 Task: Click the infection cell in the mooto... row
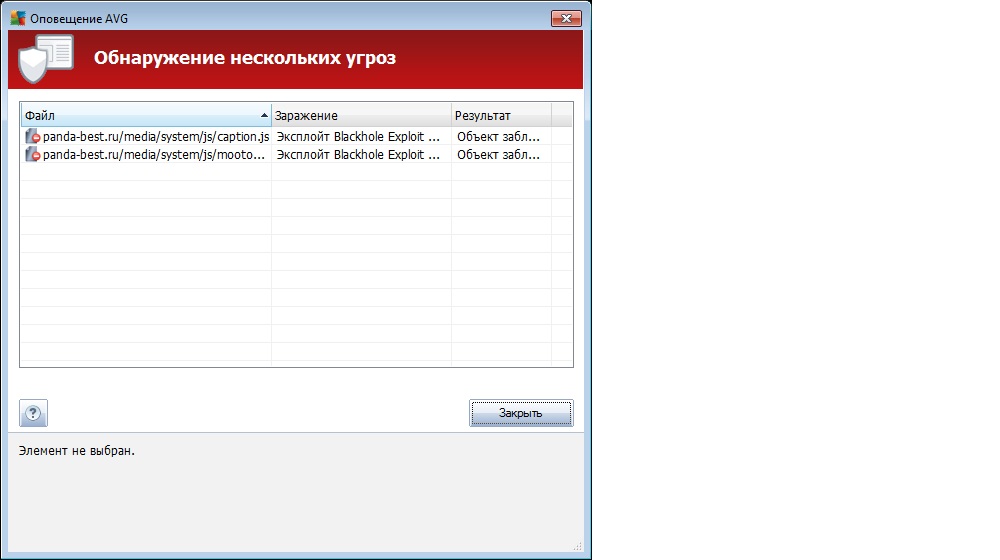coord(358,154)
